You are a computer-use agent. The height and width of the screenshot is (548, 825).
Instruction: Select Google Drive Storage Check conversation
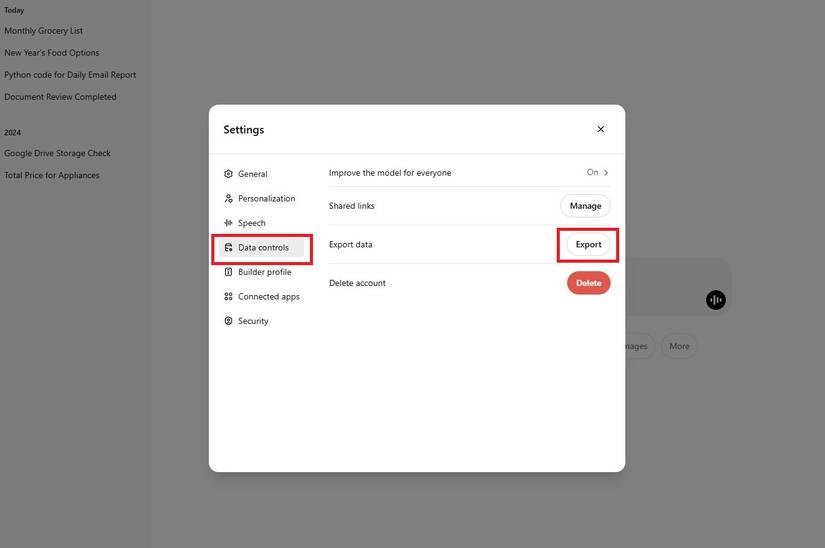tap(57, 154)
